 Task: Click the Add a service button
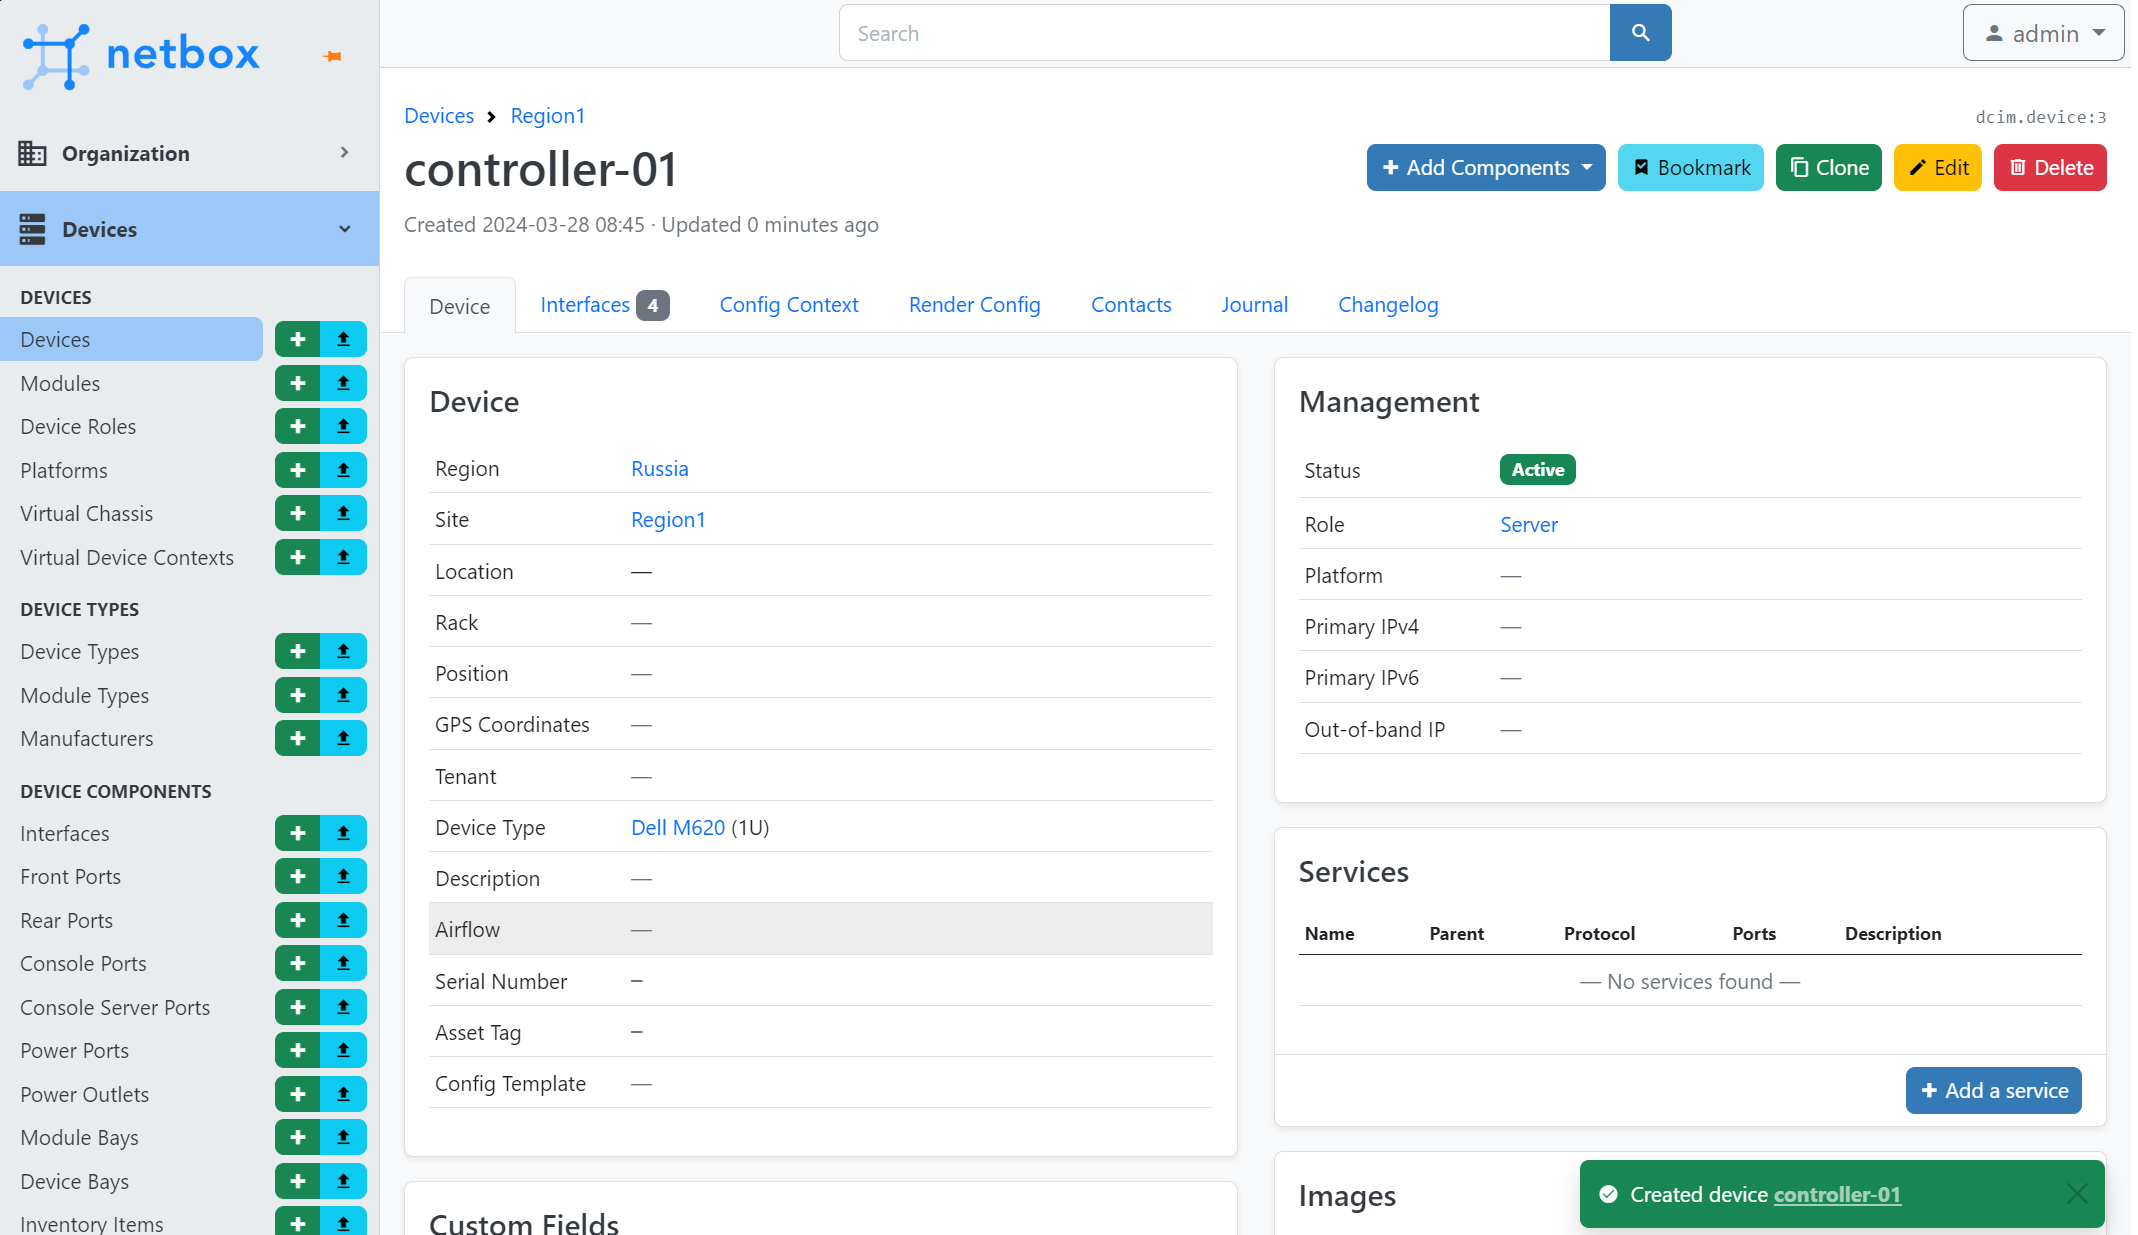pos(1993,1091)
